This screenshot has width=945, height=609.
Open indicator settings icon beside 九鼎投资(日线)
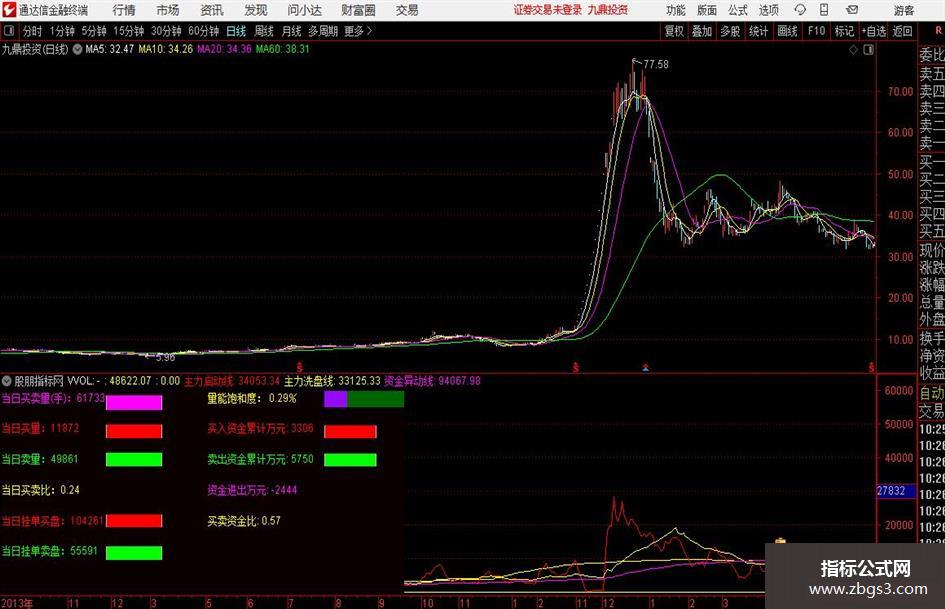pyautogui.click(x=77, y=49)
